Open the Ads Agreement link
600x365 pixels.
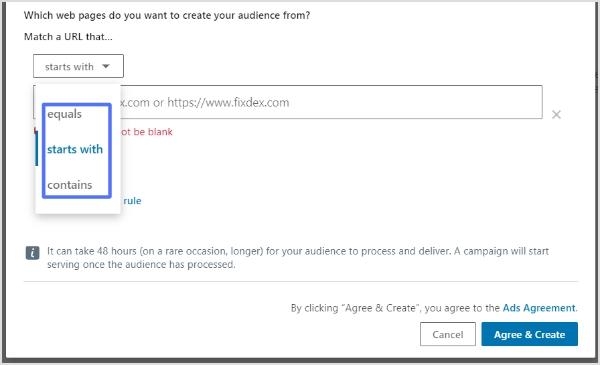(538, 308)
